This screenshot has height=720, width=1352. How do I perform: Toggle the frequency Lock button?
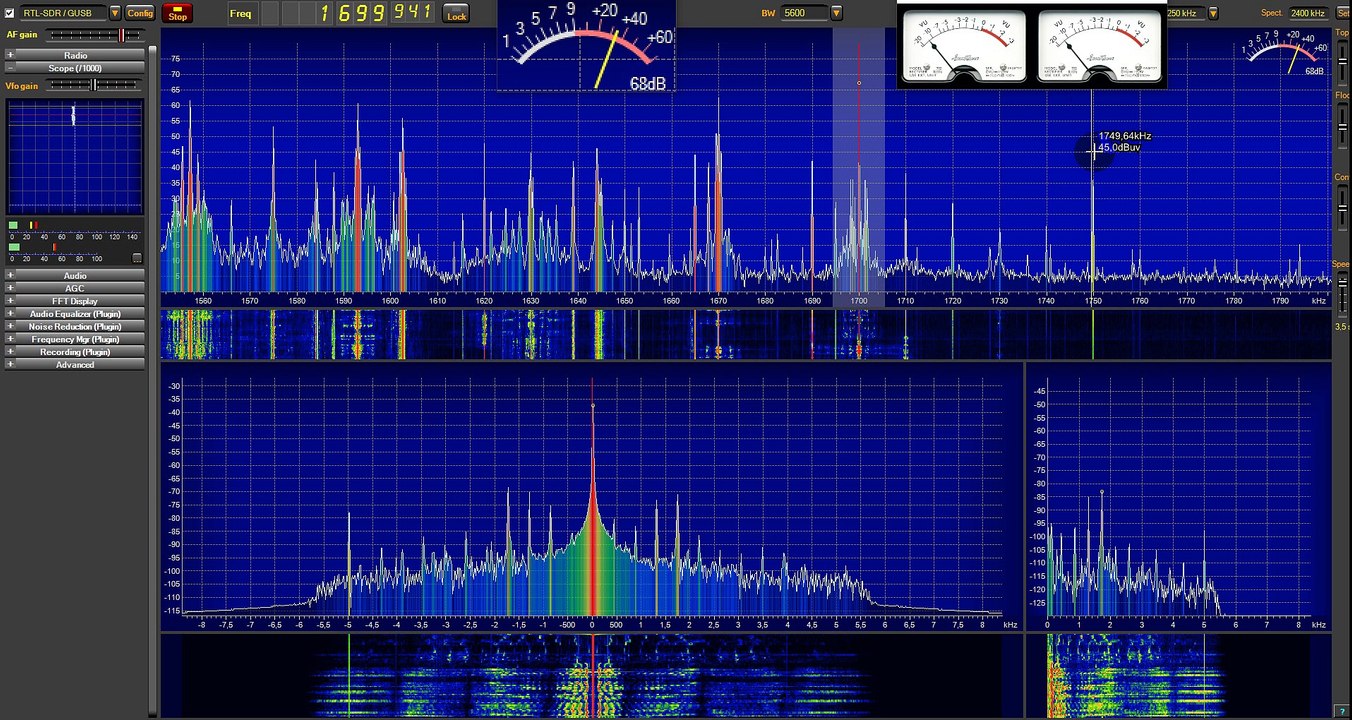point(456,13)
